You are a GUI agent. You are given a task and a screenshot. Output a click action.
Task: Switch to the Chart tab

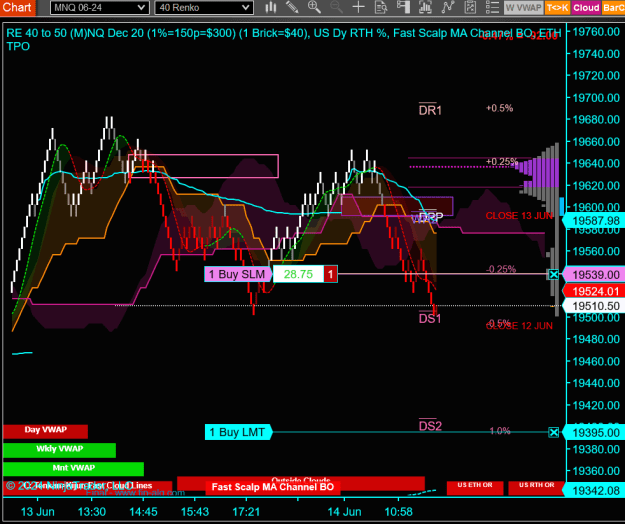18,8
